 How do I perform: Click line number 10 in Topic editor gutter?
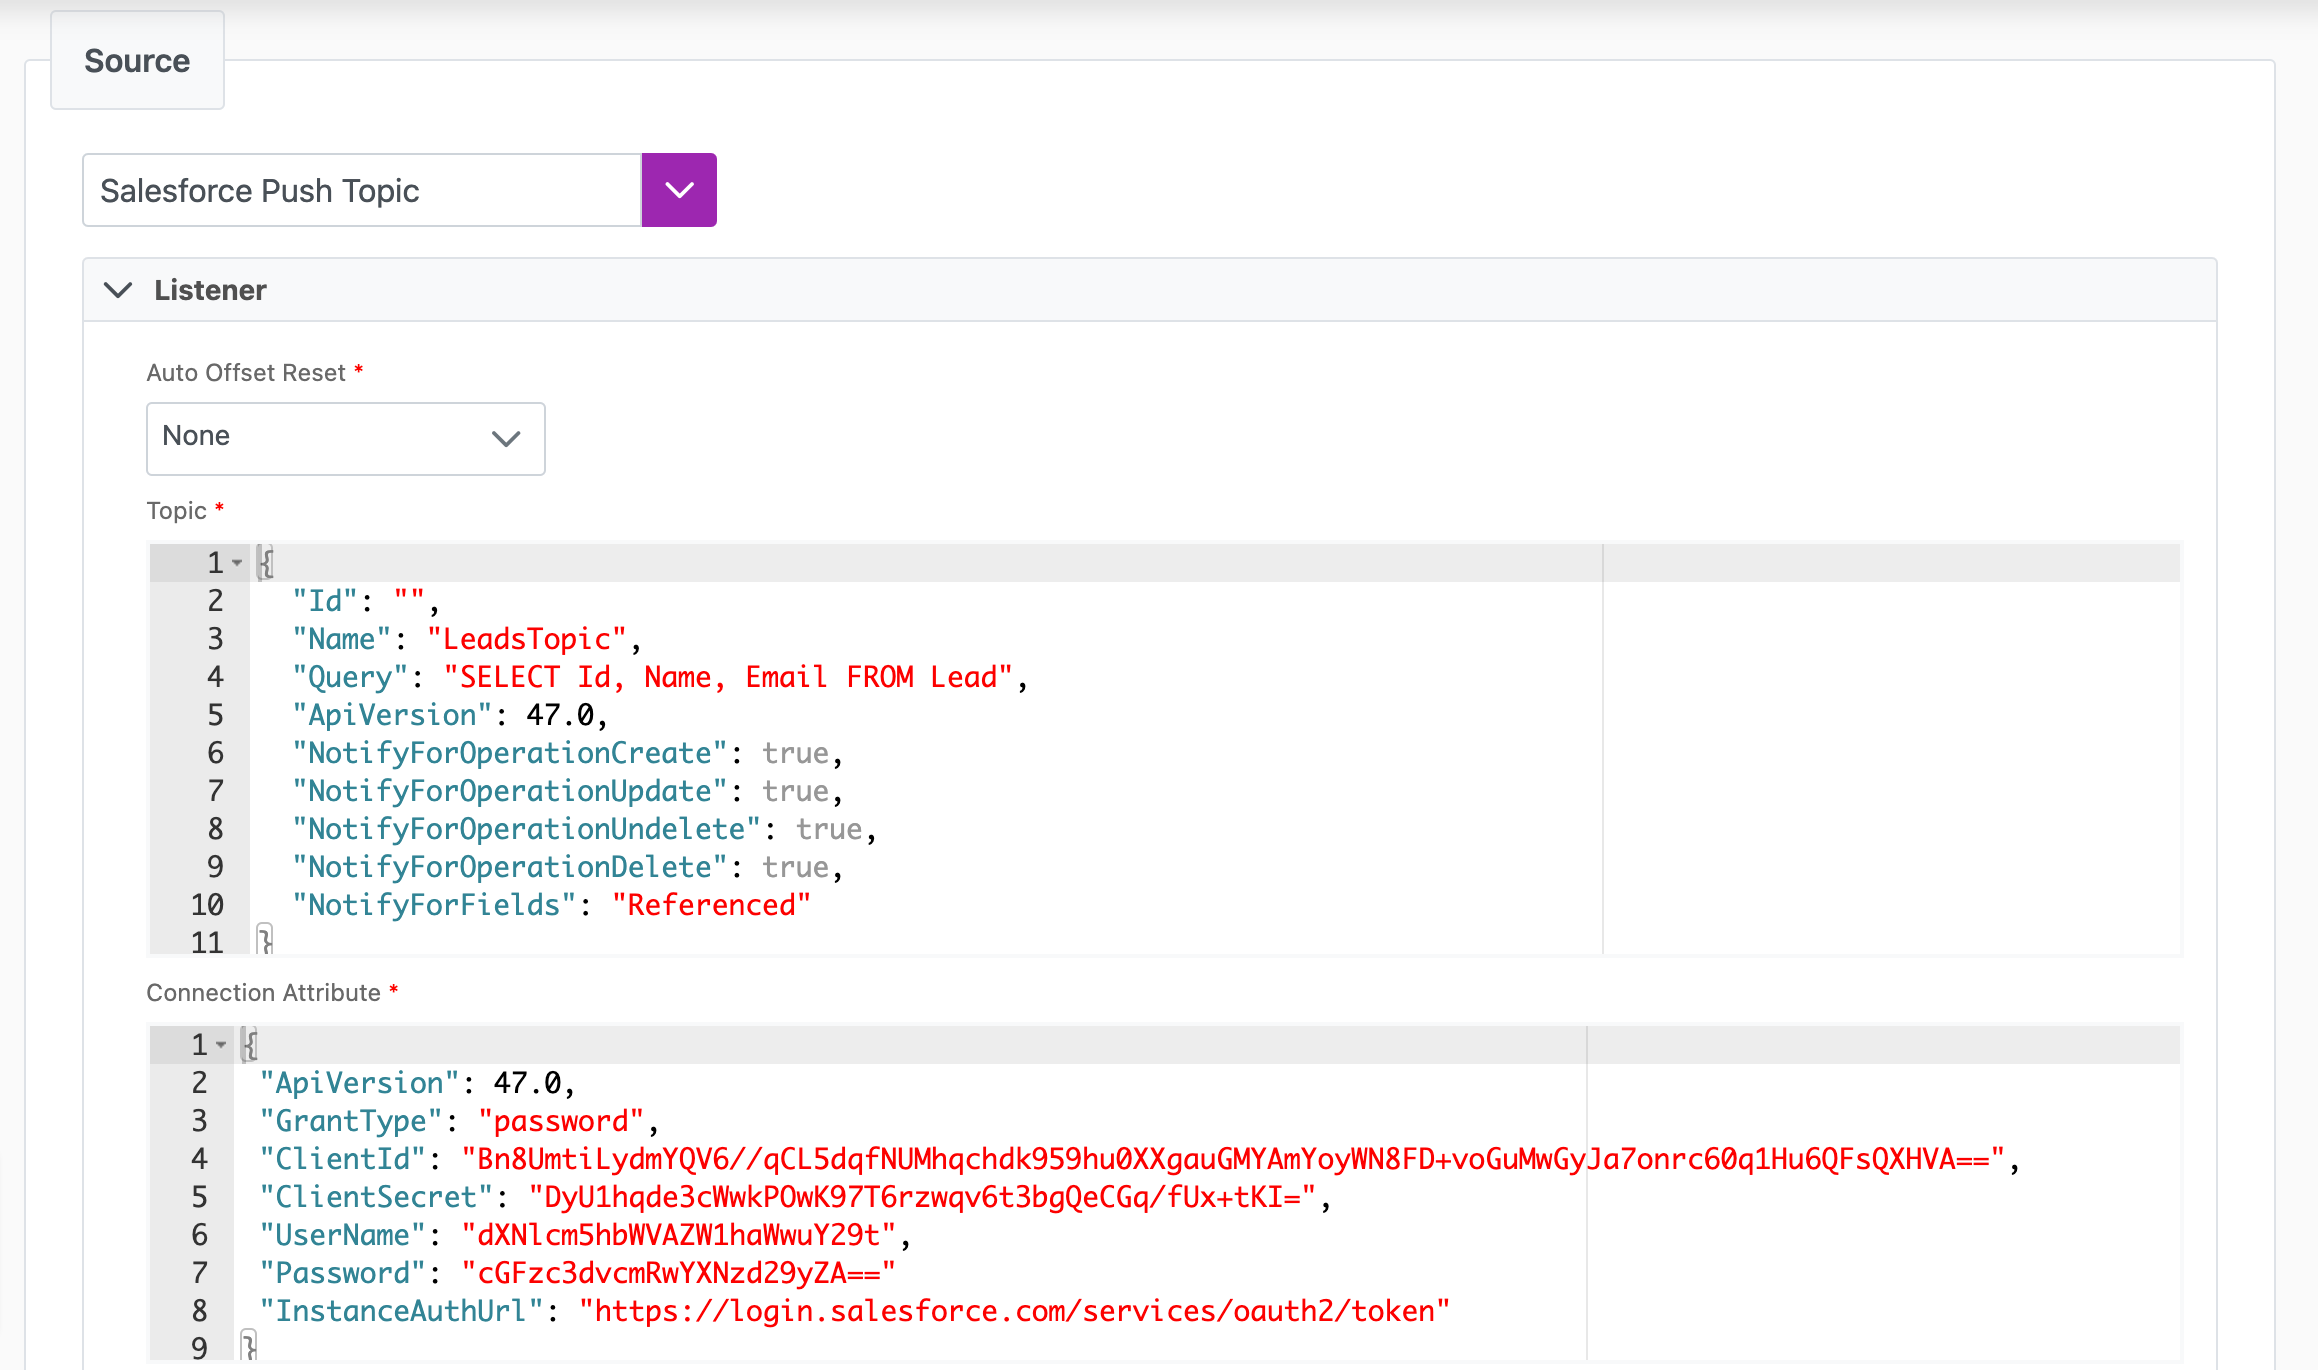click(x=207, y=905)
